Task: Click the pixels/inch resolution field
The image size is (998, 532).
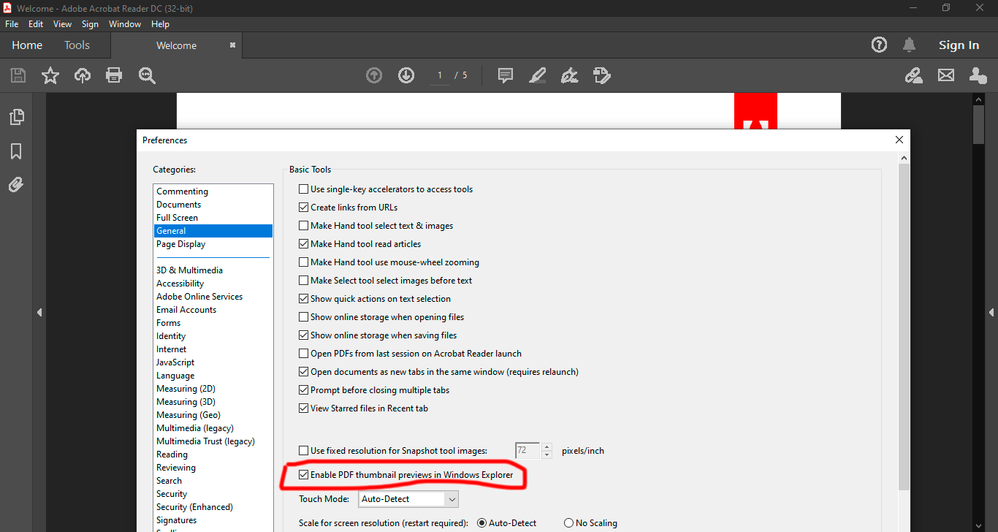Action: pyautogui.click(x=527, y=451)
